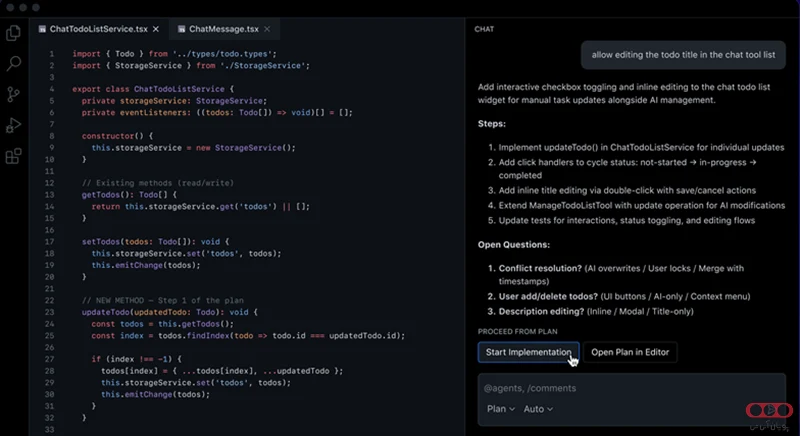This screenshot has height=436, width=800.
Task: Click 'return this.storageService.get' line
Action: pos(201,206)
